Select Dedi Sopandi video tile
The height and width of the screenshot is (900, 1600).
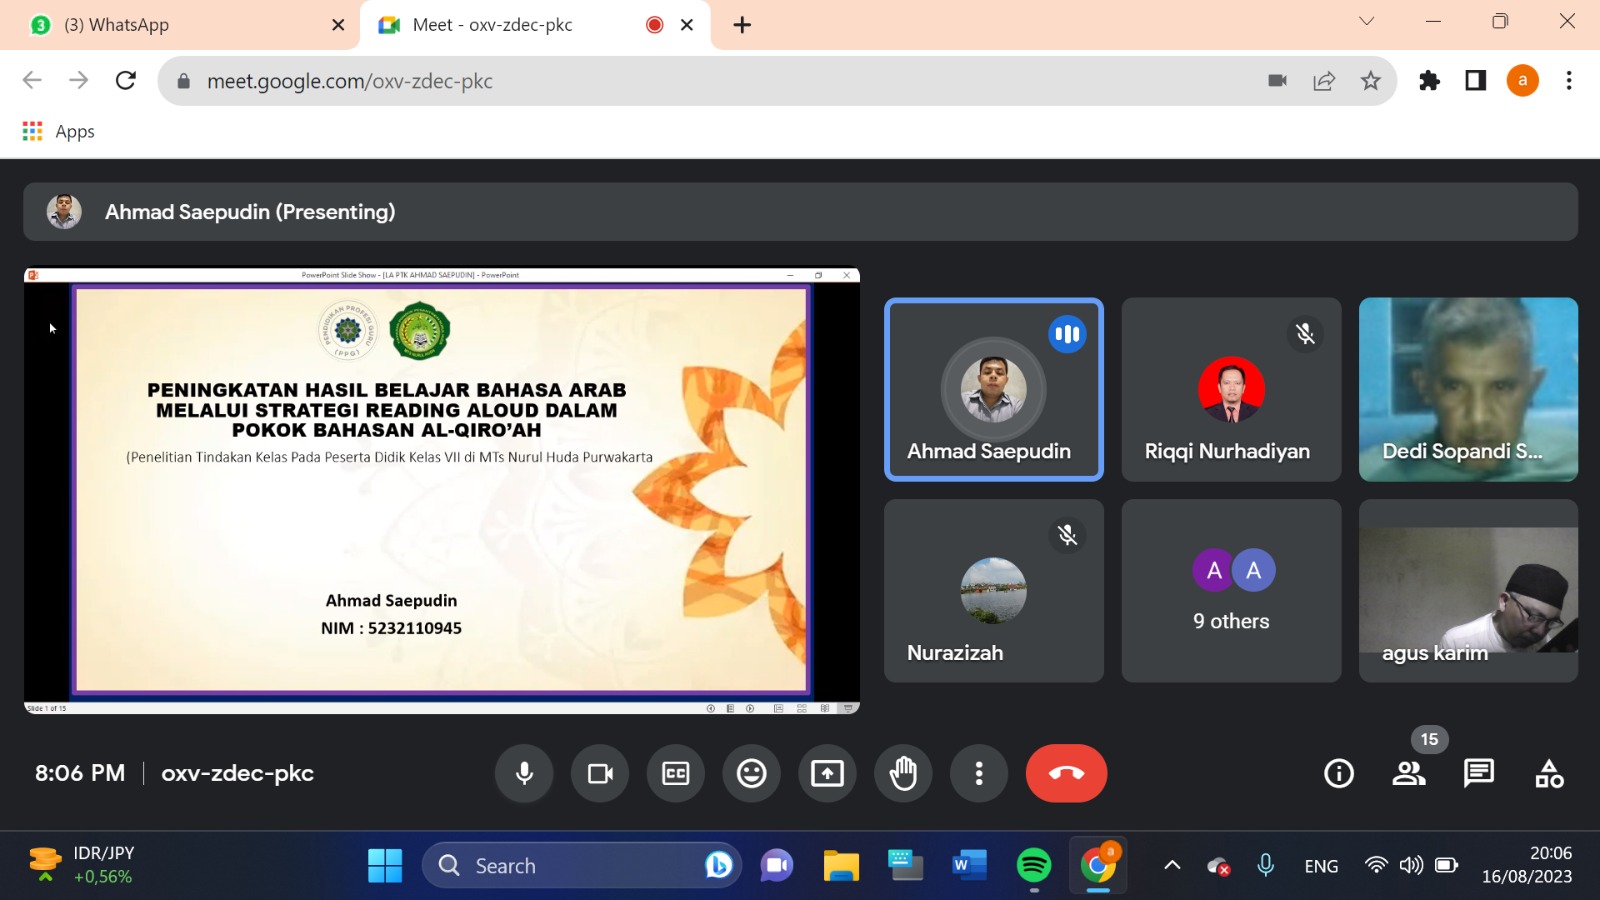pos(1468,390)
